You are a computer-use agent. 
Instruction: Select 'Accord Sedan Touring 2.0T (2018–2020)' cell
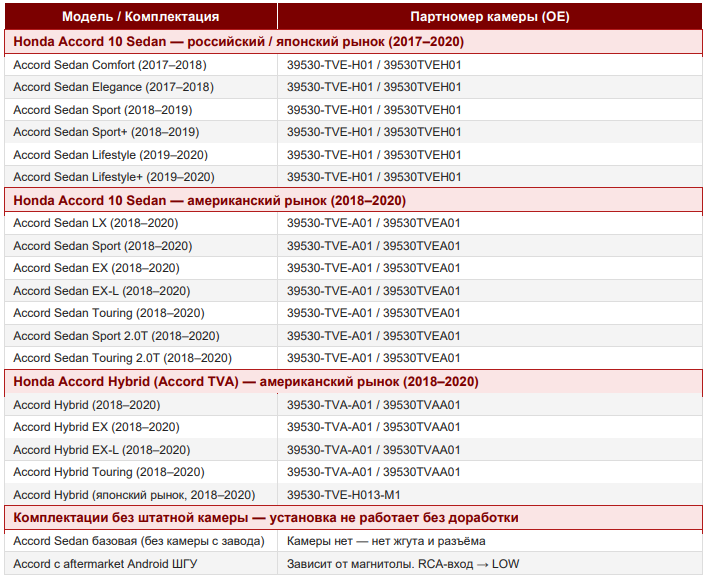(x=140, y=358)
